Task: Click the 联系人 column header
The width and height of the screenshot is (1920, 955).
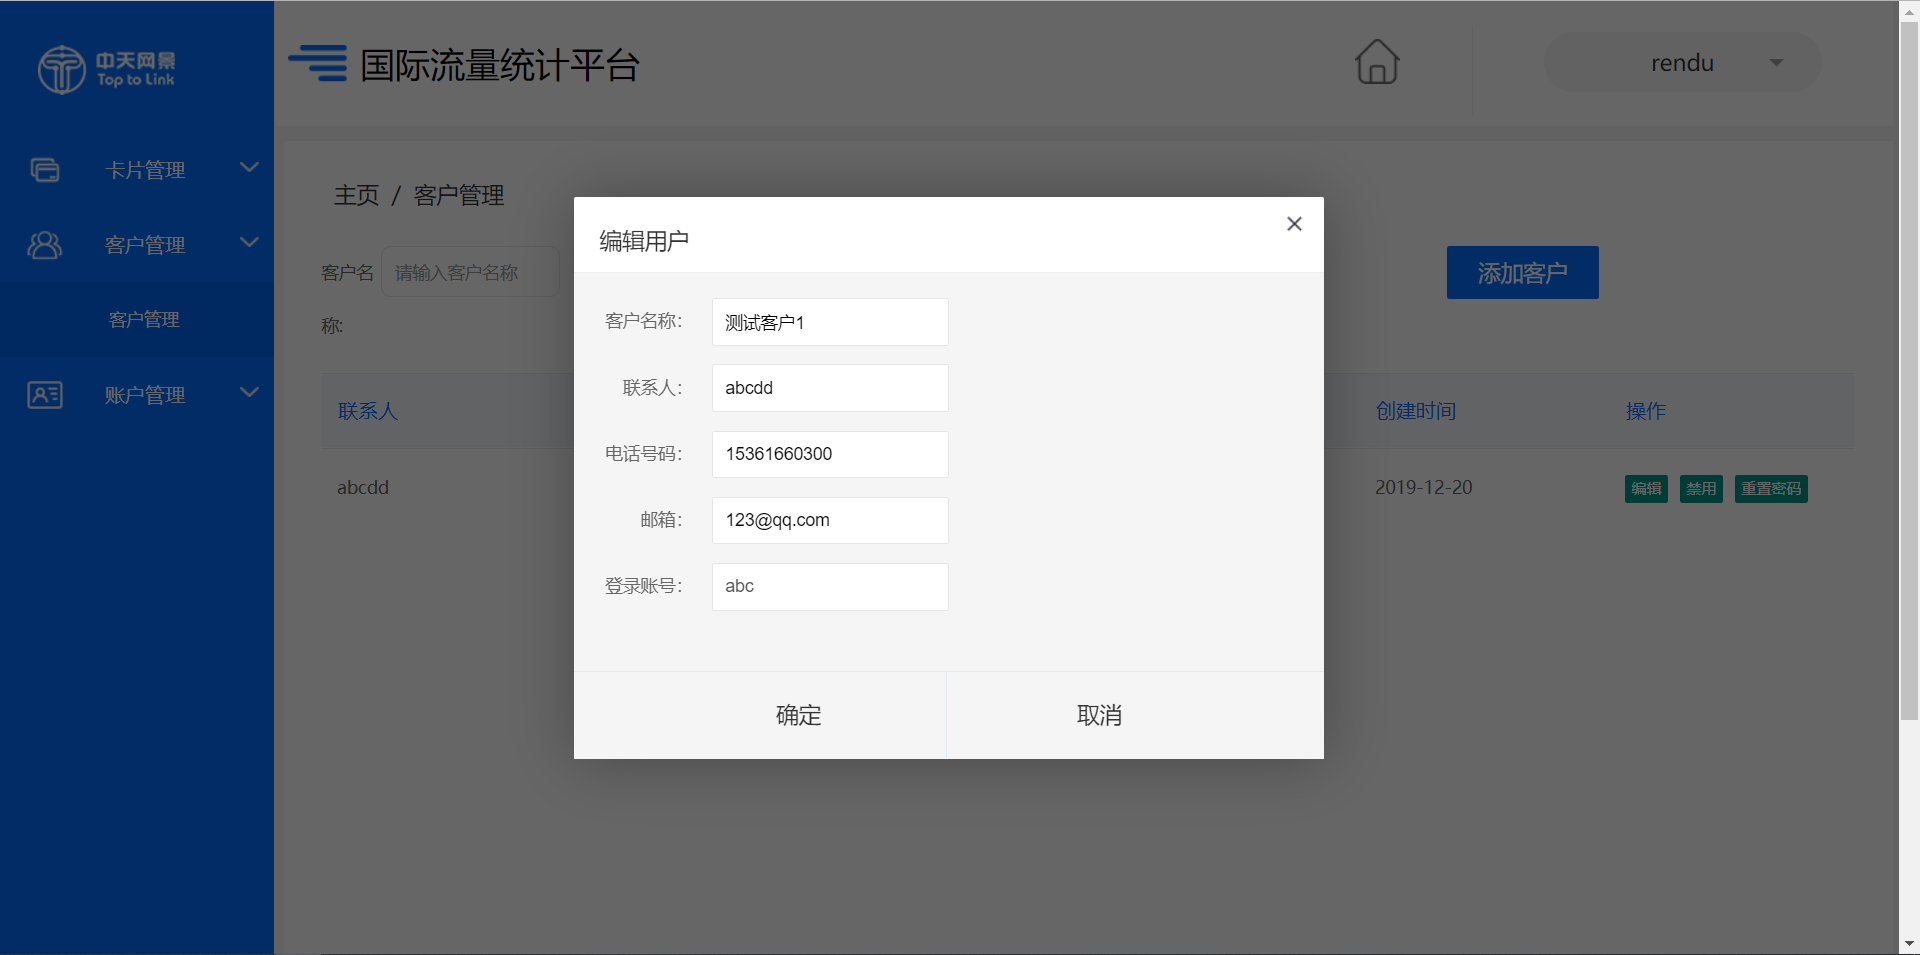Action: (368, 411)
